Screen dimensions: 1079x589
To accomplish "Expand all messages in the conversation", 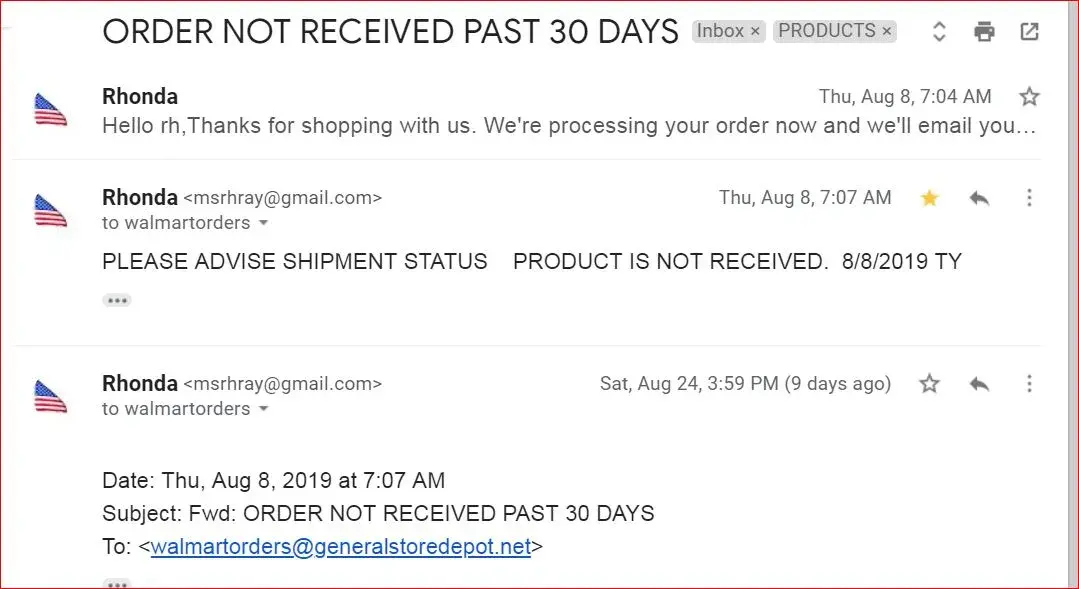I will (939, 32).
